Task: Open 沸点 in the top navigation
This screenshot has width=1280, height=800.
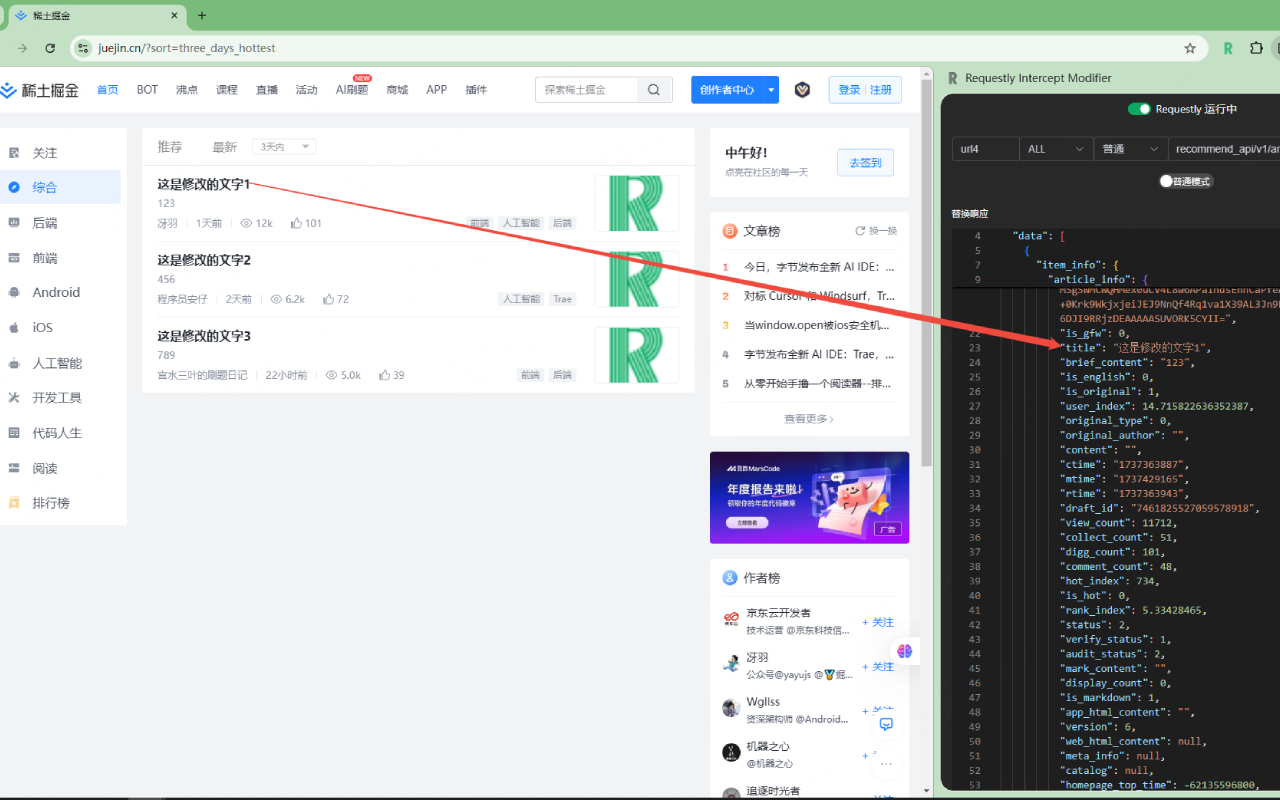Action: tap(187, 90)
